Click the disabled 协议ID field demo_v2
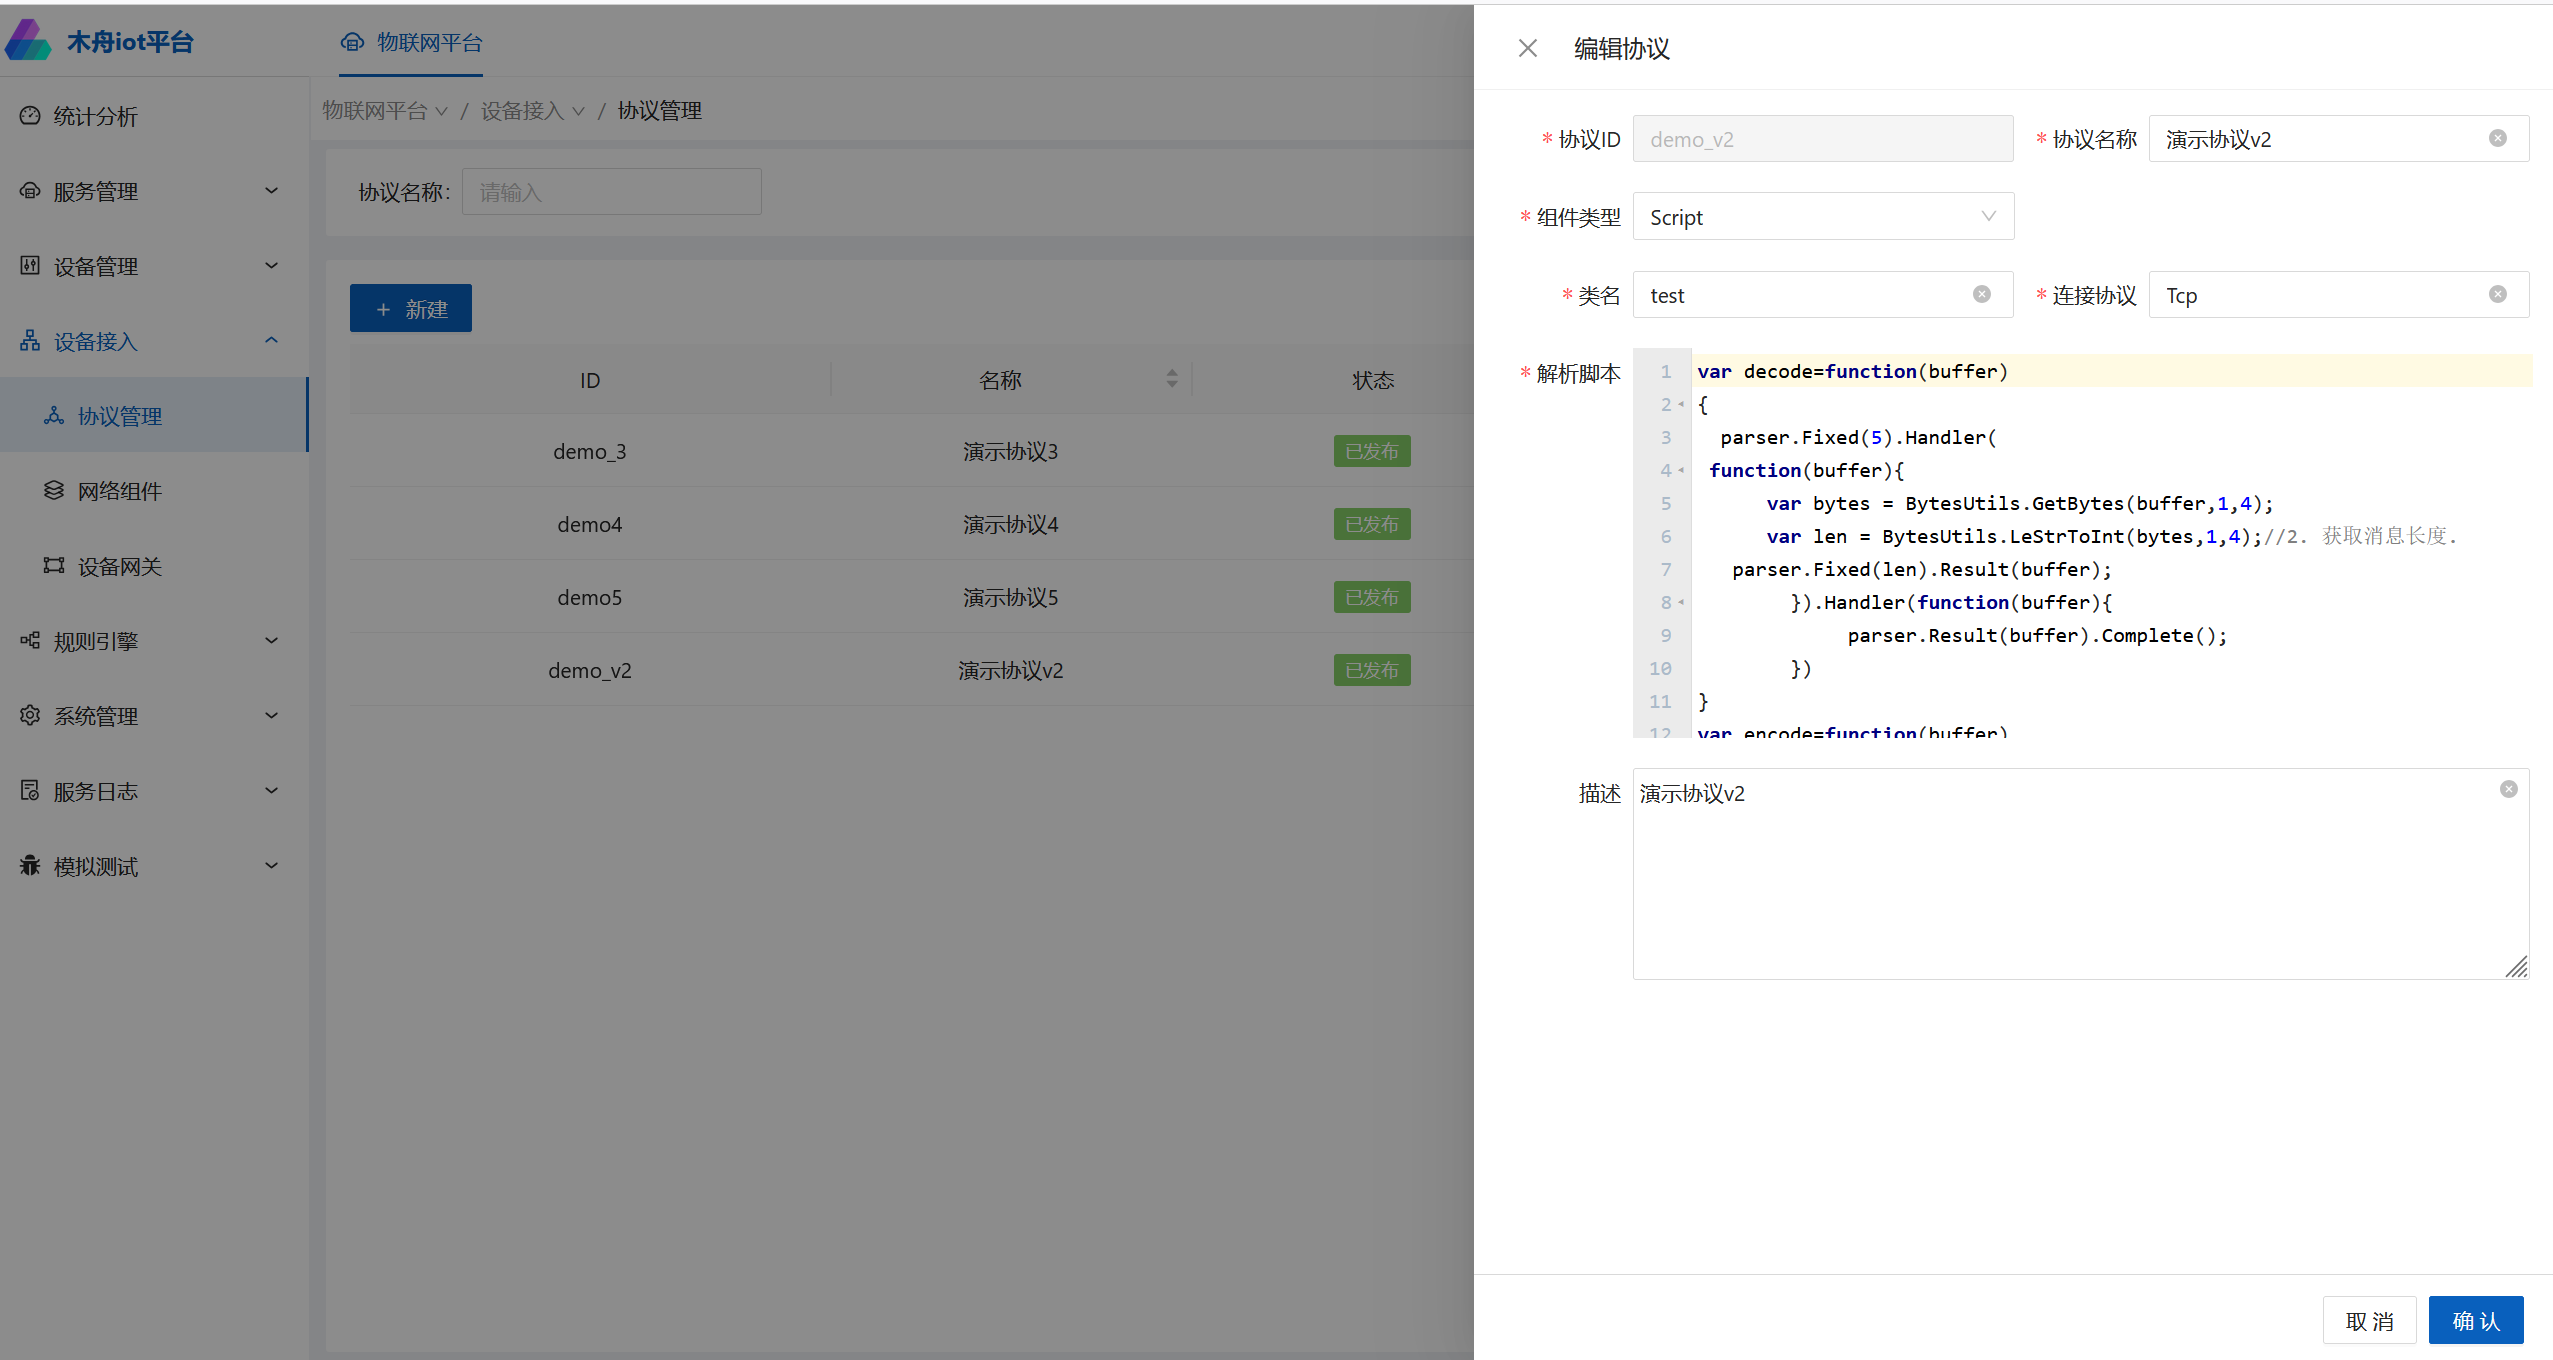2553x1360 pixels. 1823,139
